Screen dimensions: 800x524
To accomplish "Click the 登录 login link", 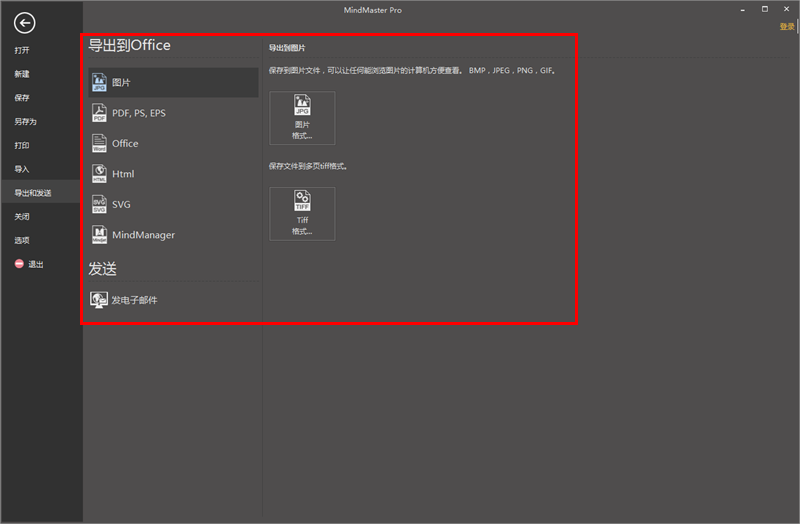I will (x=786, y=27).
